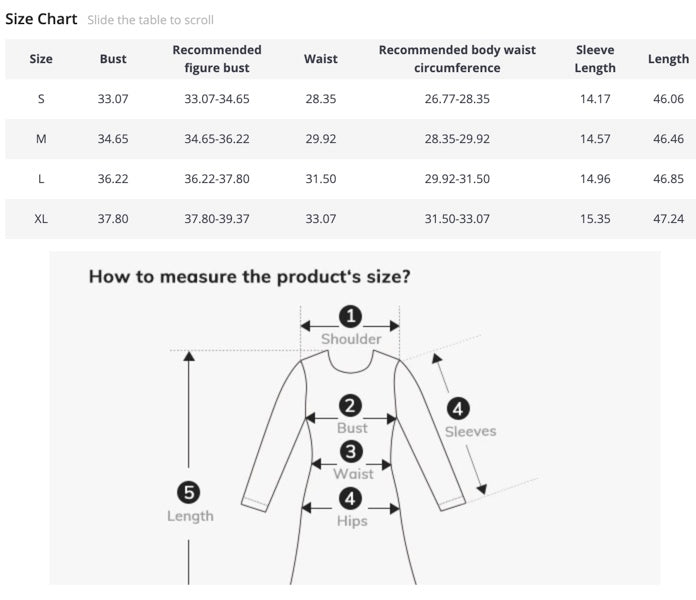This screenshot has height=600, width=696.
Task: Click the Size Chart heading
Action: 41,19
